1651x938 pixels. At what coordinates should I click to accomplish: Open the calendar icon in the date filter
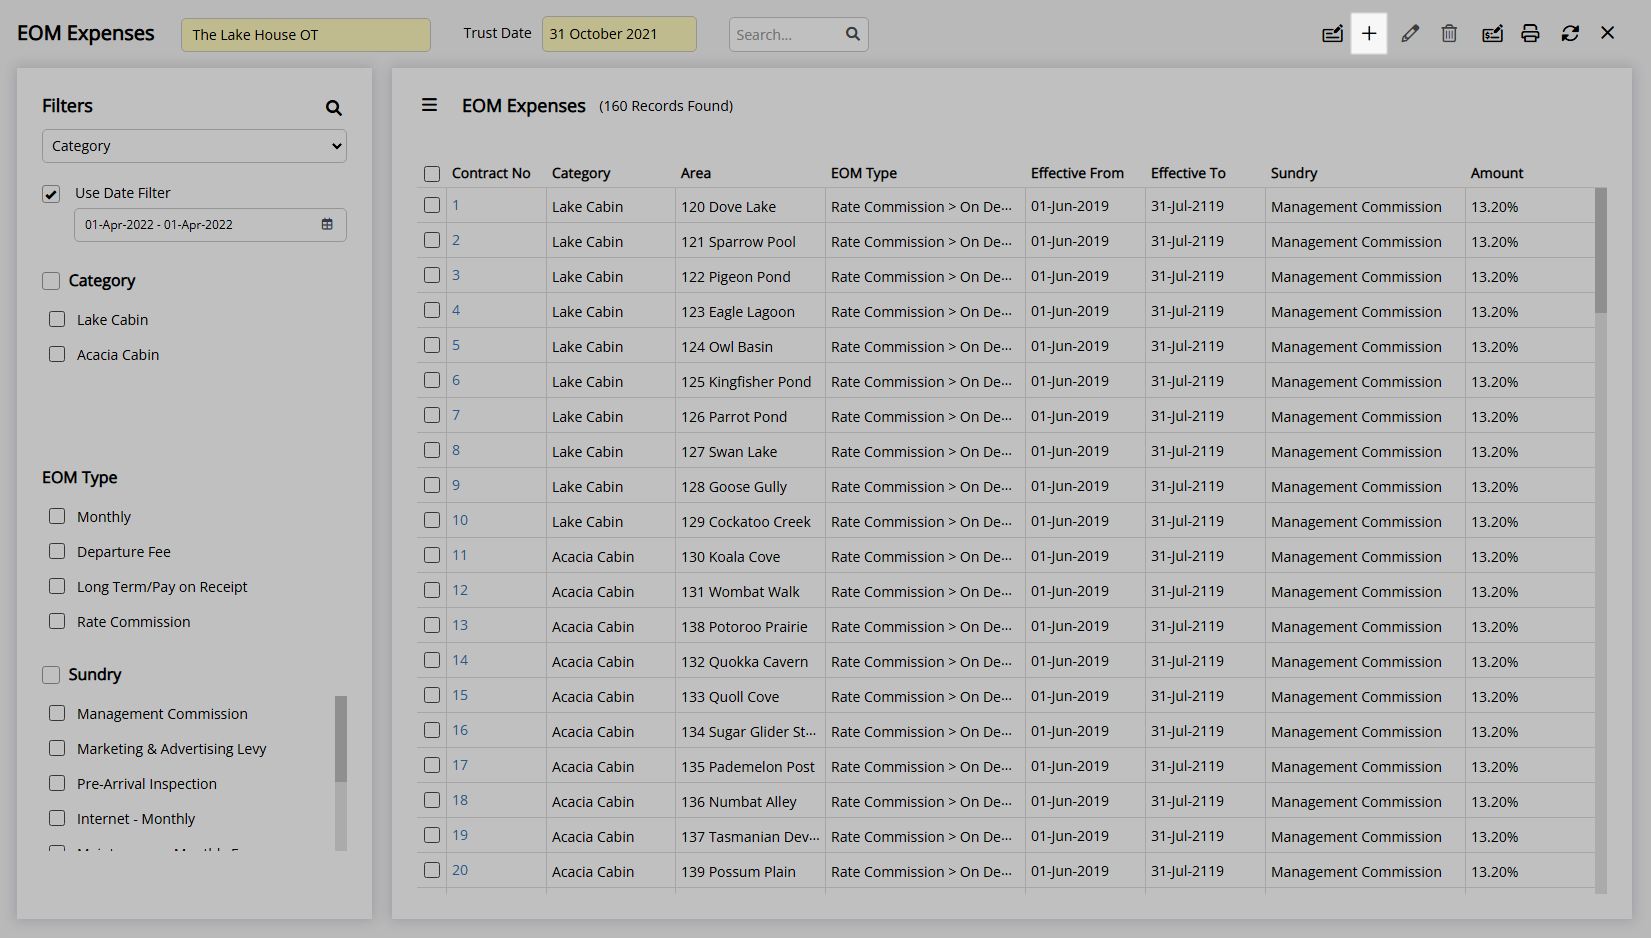[x=327, y=225]
